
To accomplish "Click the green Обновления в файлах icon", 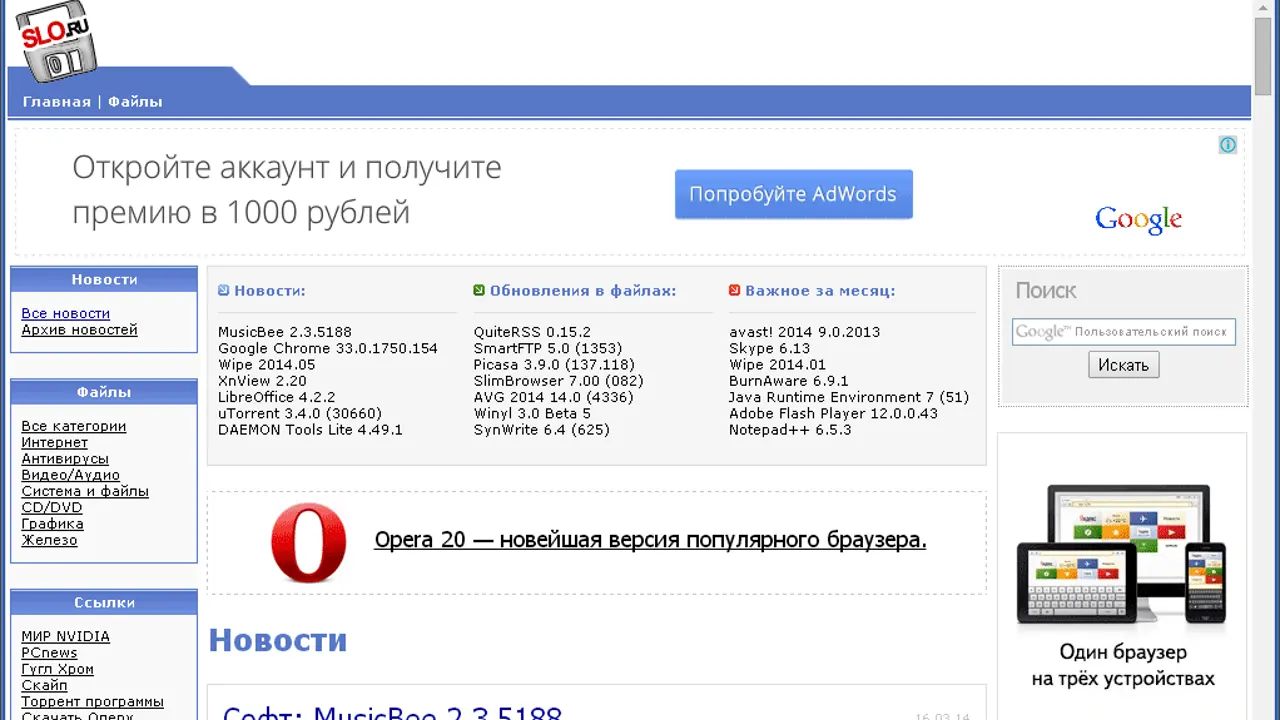I will (479, 291).
